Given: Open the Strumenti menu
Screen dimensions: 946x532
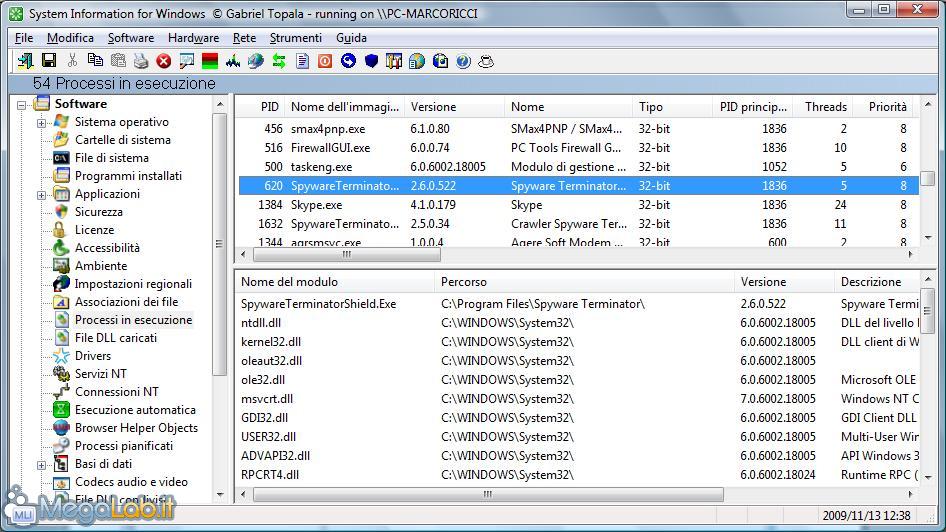Looking at the screenshot, I should [296, 38].
